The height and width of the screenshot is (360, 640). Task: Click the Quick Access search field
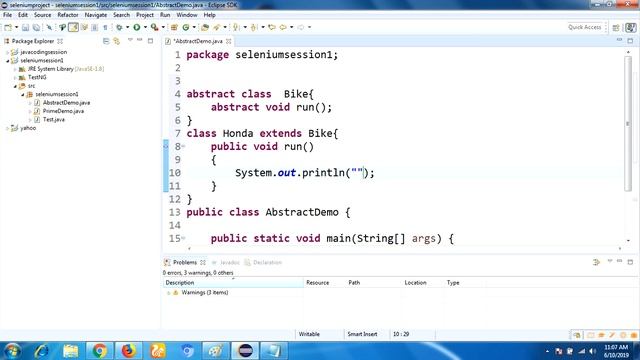pyautogui.click(x=584, y=27)
